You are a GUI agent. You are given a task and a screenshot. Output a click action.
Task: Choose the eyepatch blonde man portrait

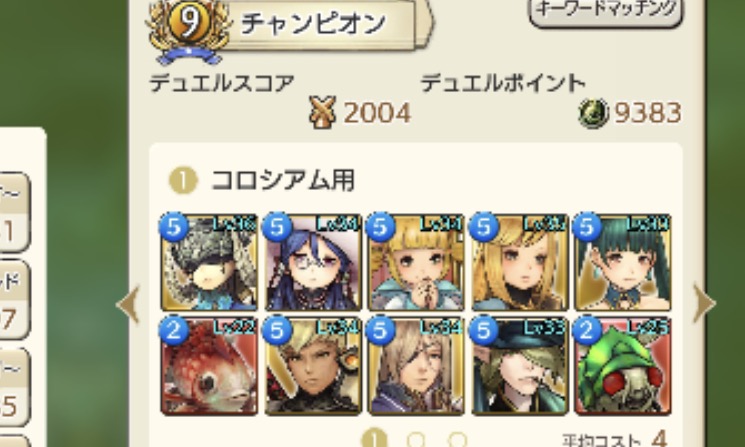pos(416,366)
